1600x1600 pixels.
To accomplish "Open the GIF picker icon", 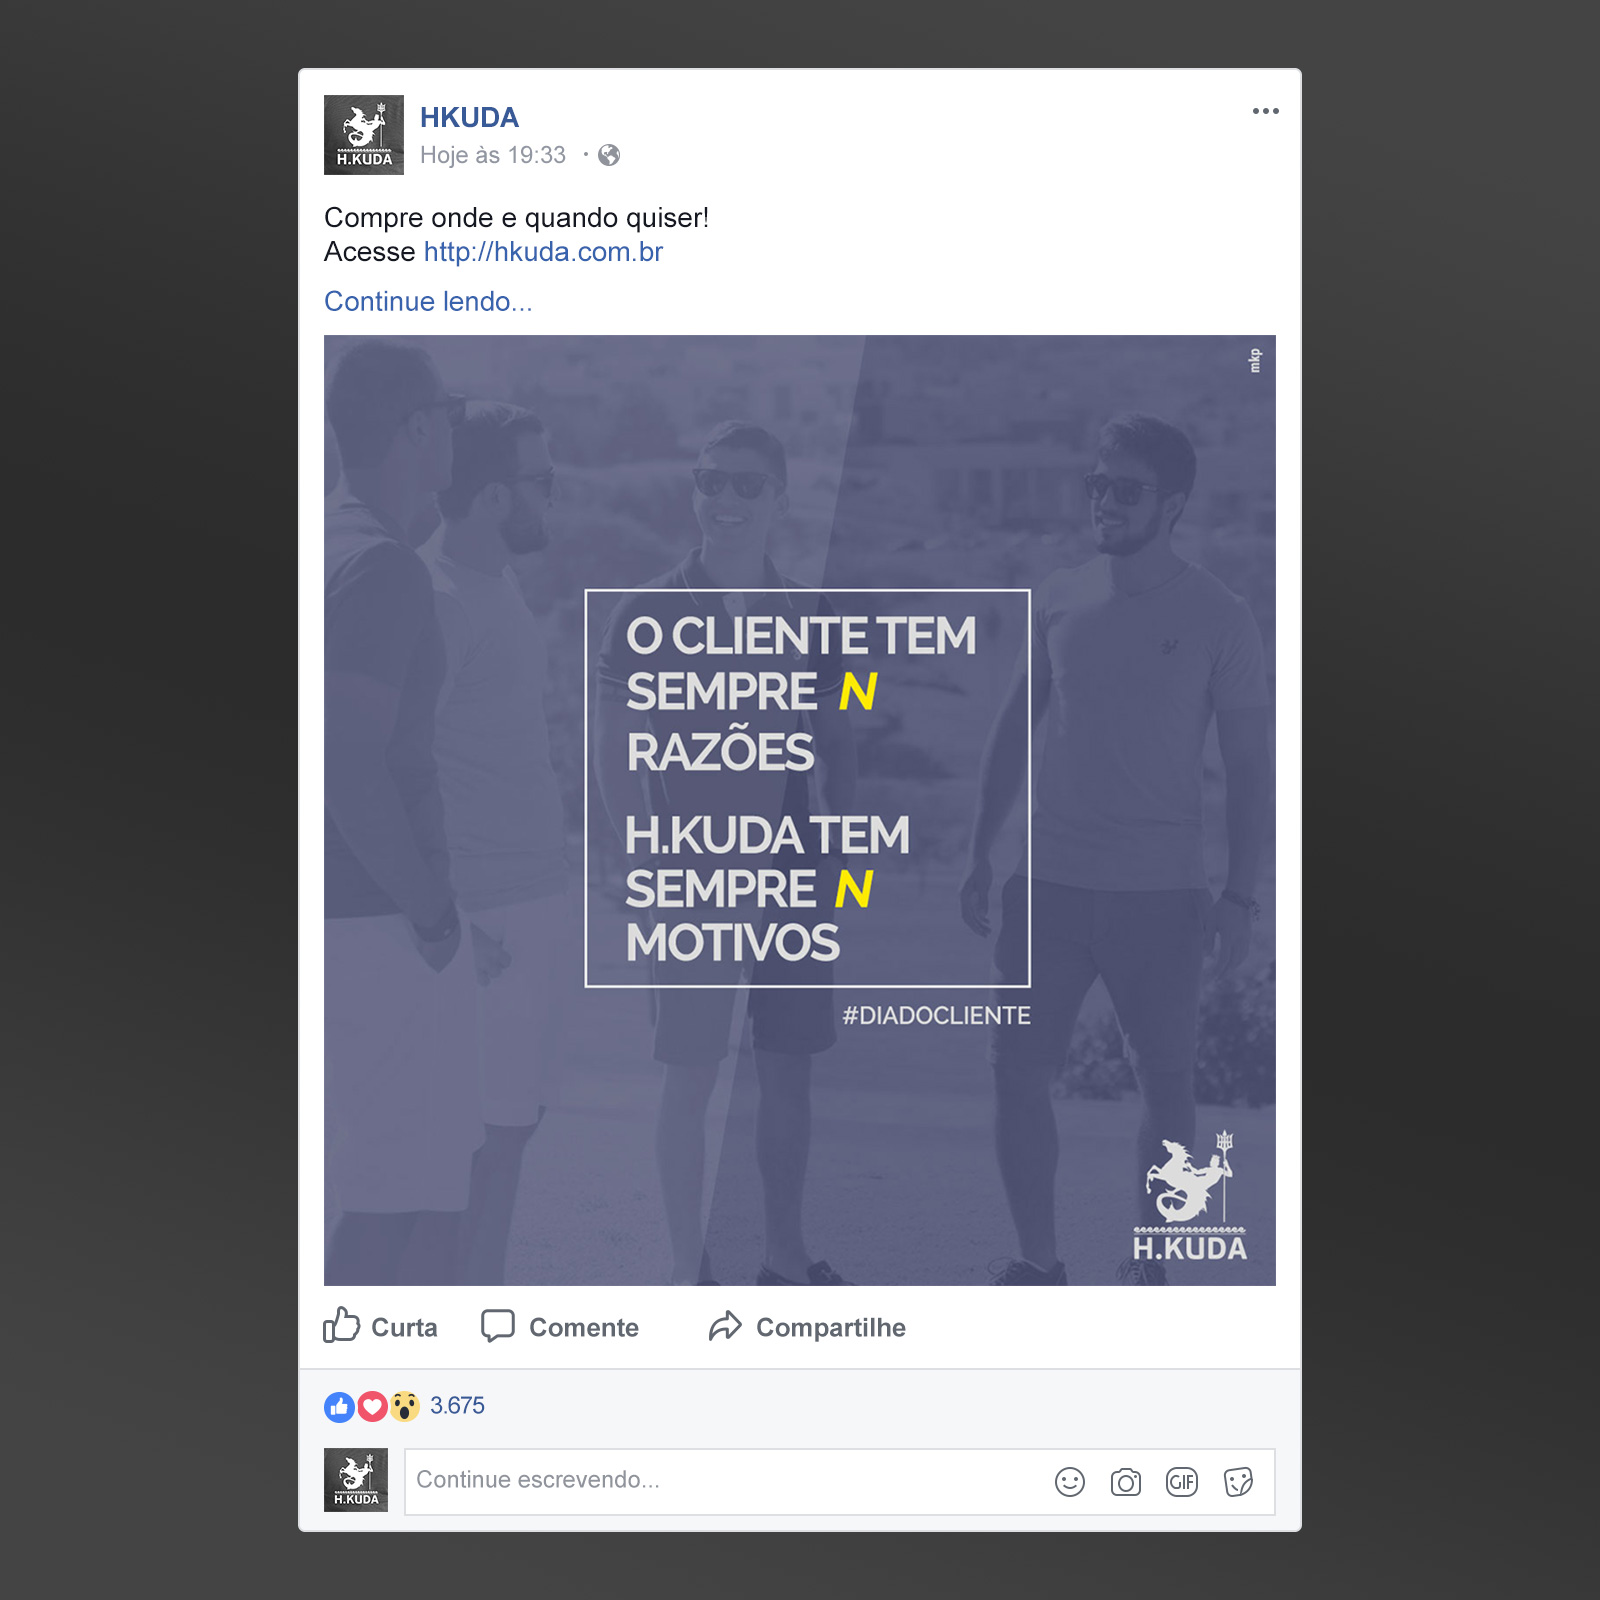I will [x=1182, y=1482].
